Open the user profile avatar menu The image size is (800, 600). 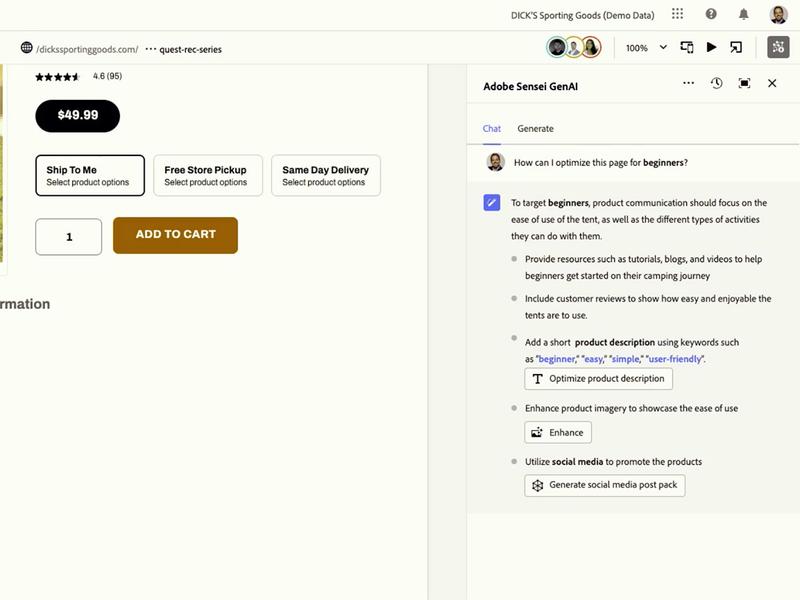tap(778, 15)
